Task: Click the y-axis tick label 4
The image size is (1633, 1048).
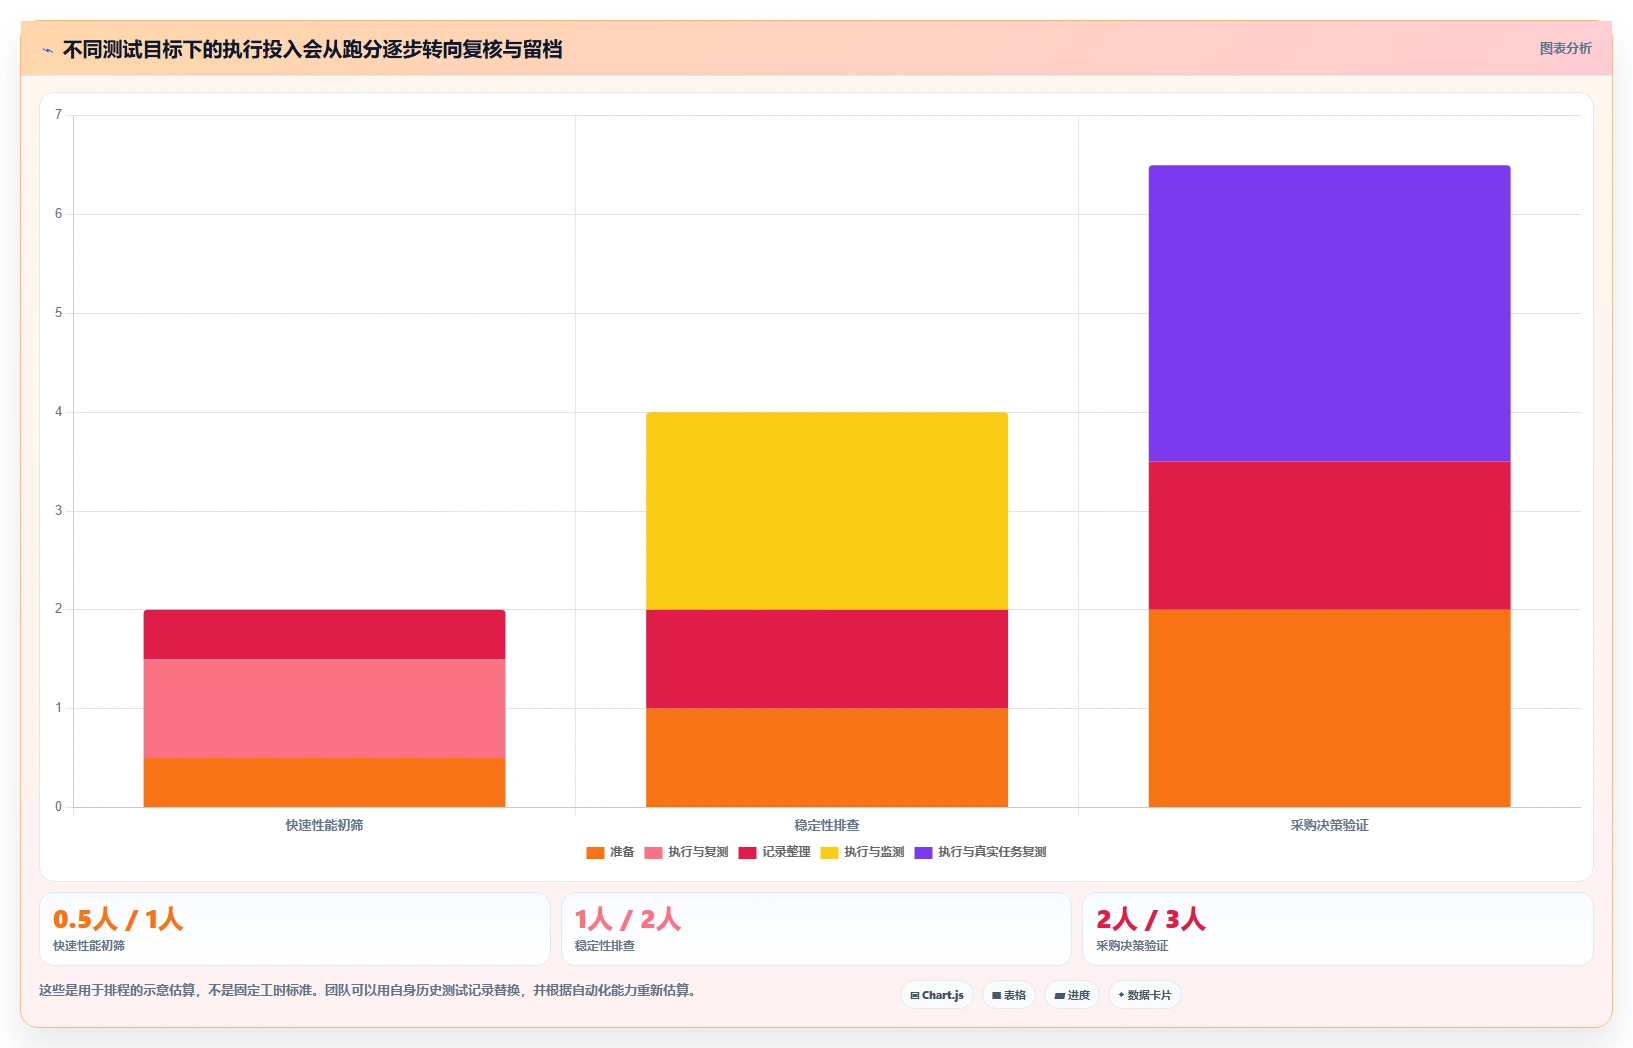Action: click(58, 412)
